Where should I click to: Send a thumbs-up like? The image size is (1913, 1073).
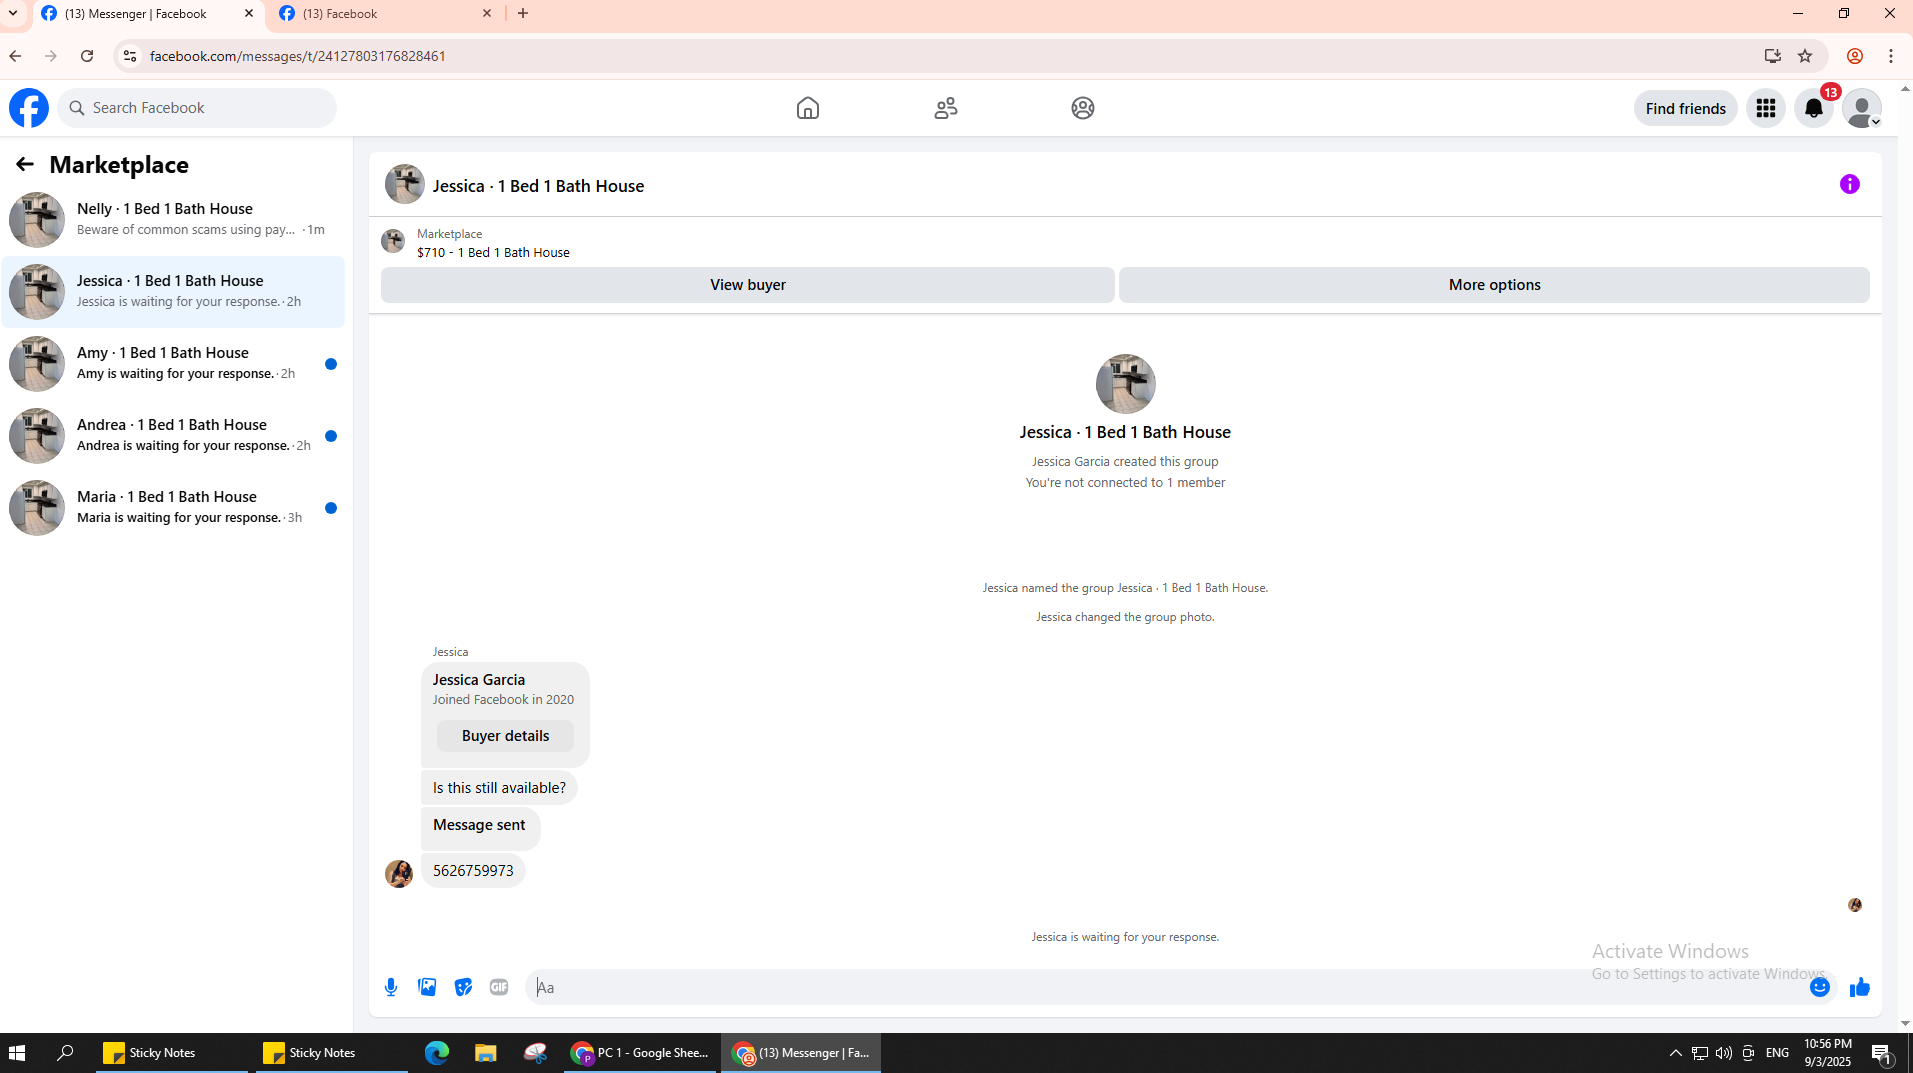[x=1860, y=987]
